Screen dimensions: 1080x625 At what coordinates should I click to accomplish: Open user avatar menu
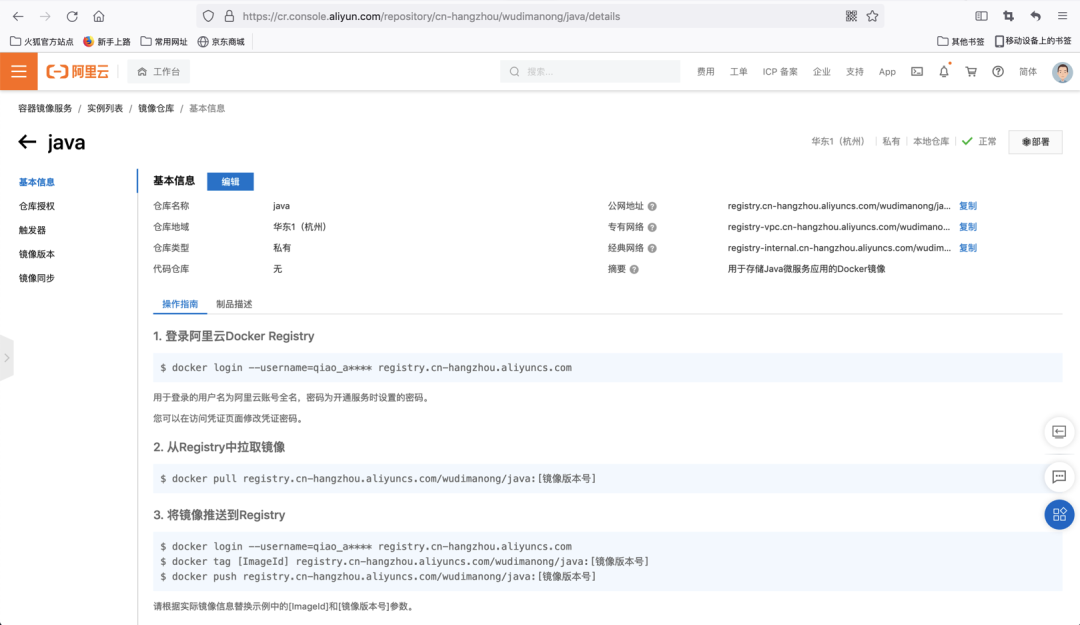pos(1062,72)
